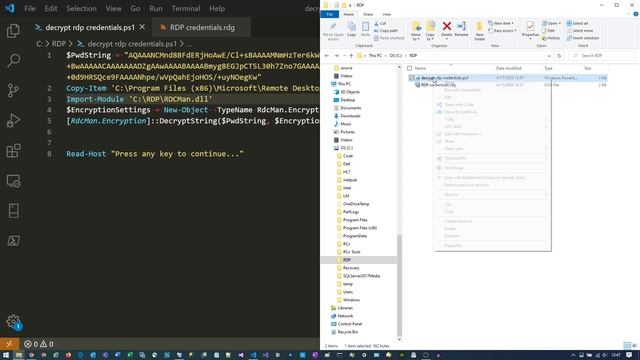This screenshot has height=360, width=640.
Task: Choose Open with Code in context menu
Action: (459, 104)
